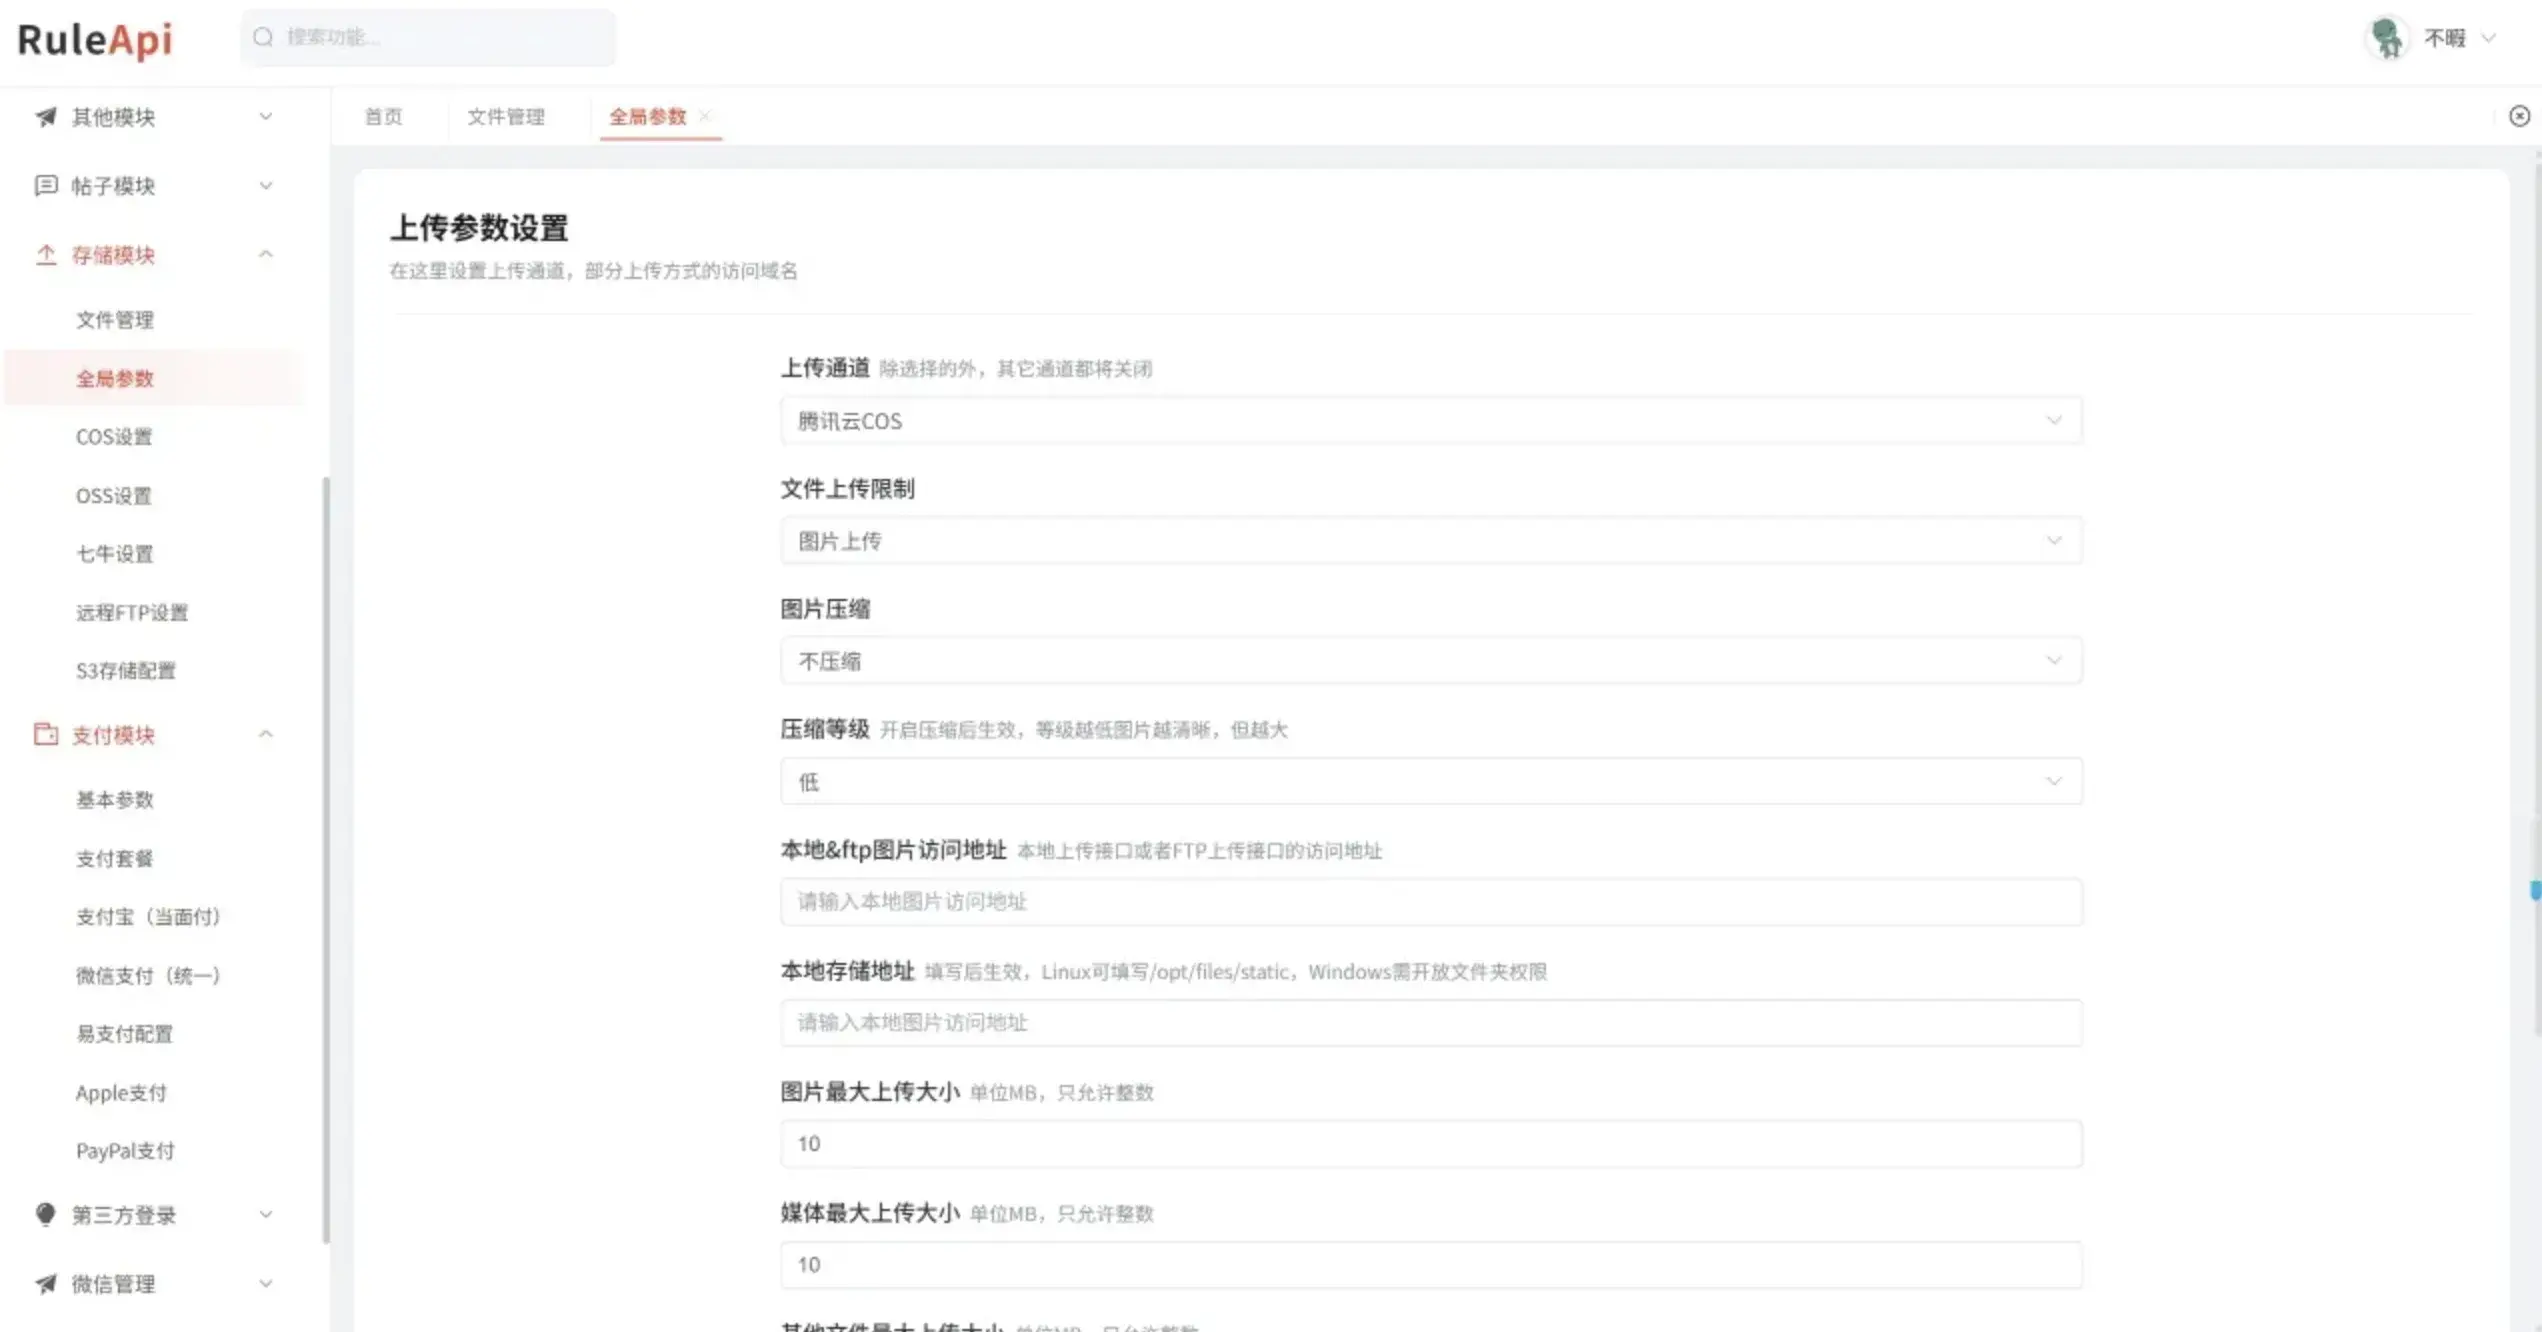Screen dimensions: 2542x1332
Task: Click the search magnifier icon
Action: [x=263, y=37]
